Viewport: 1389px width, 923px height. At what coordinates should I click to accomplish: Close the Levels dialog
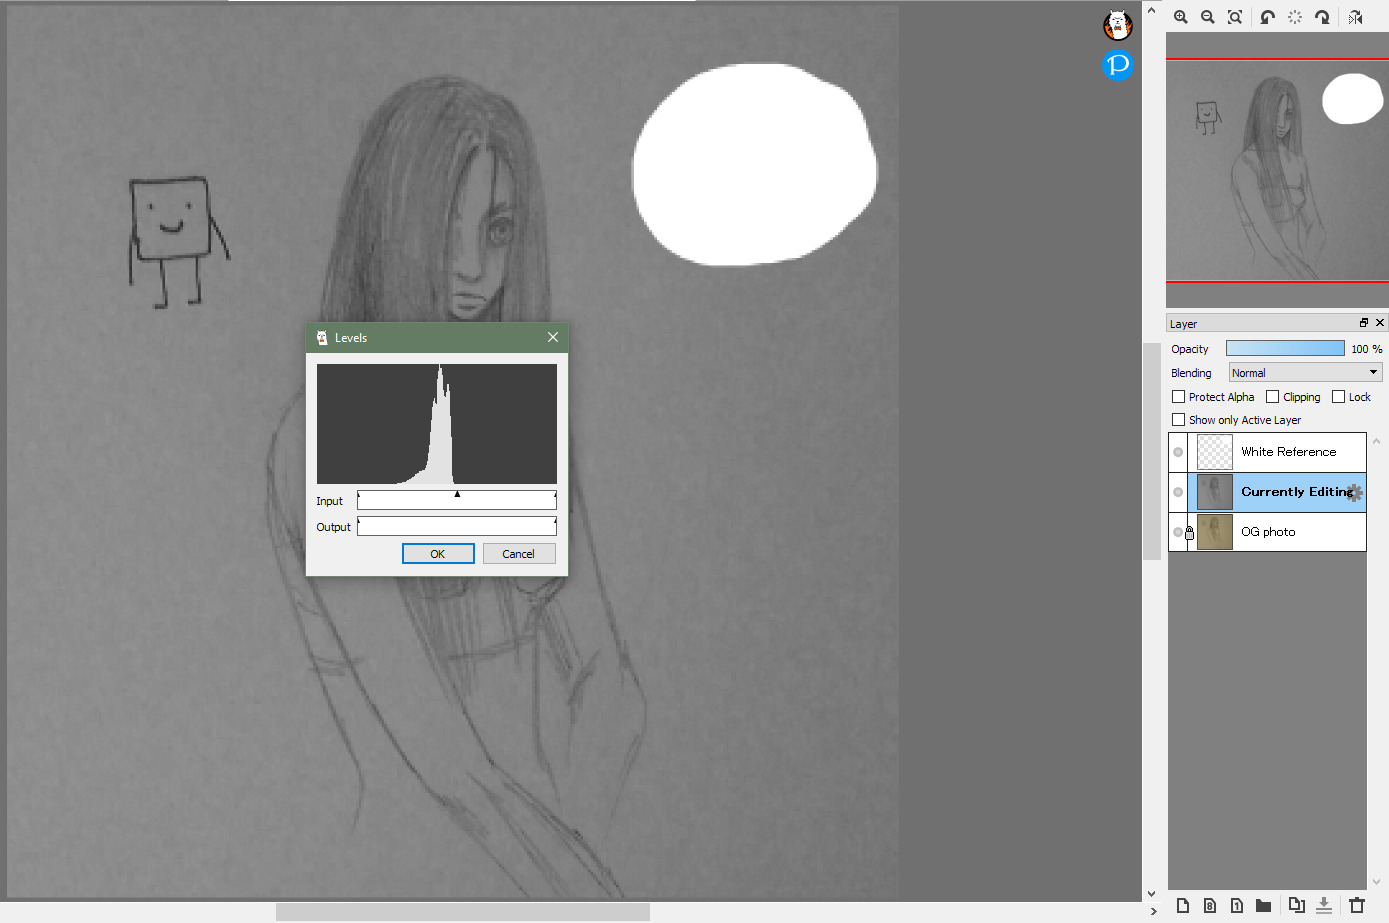tap(553, 337)
